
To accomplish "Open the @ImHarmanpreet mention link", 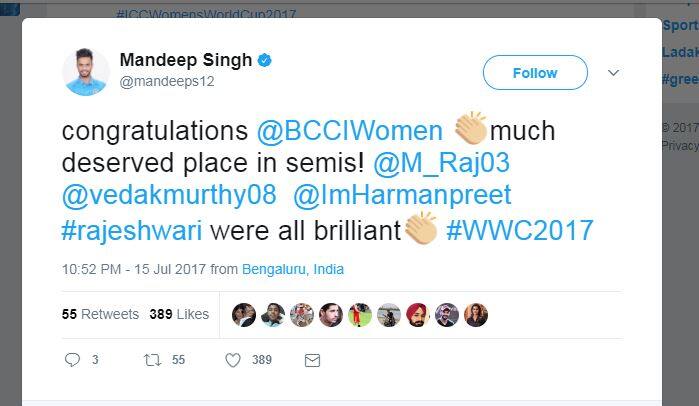I will tap(402, 195).
